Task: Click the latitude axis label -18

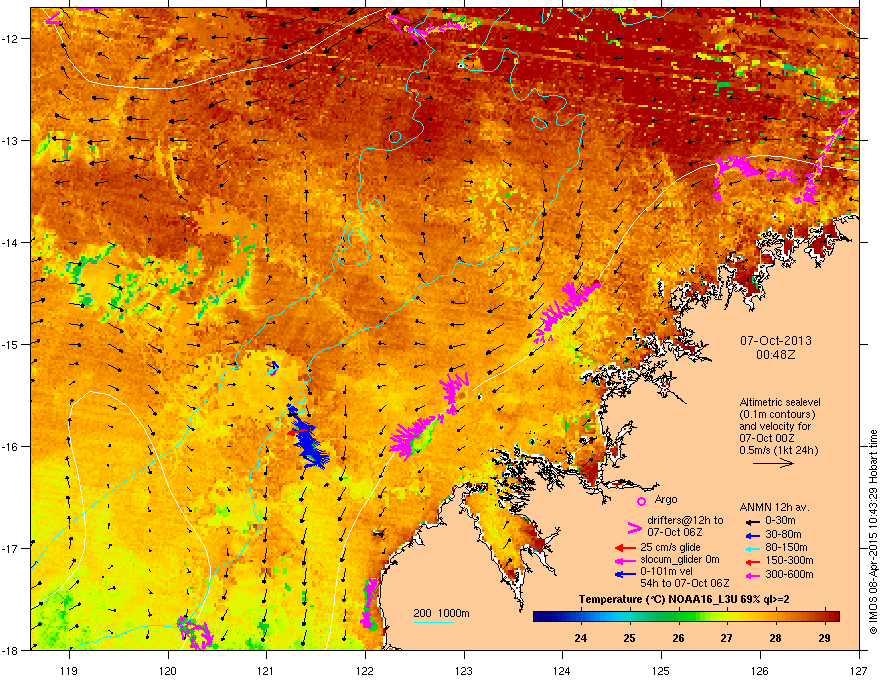Action: click(x=10, y=650)
